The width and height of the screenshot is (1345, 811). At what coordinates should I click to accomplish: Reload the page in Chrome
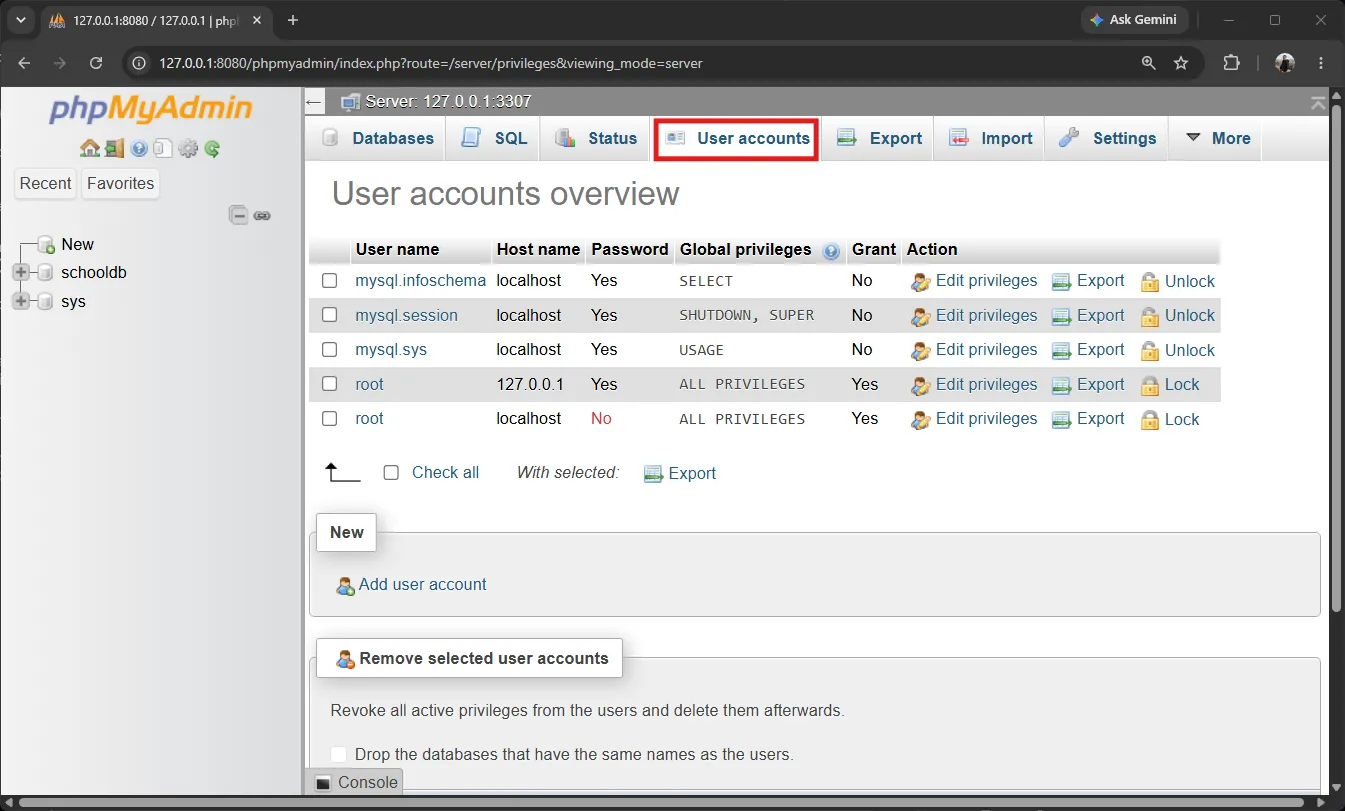(96, 62)
